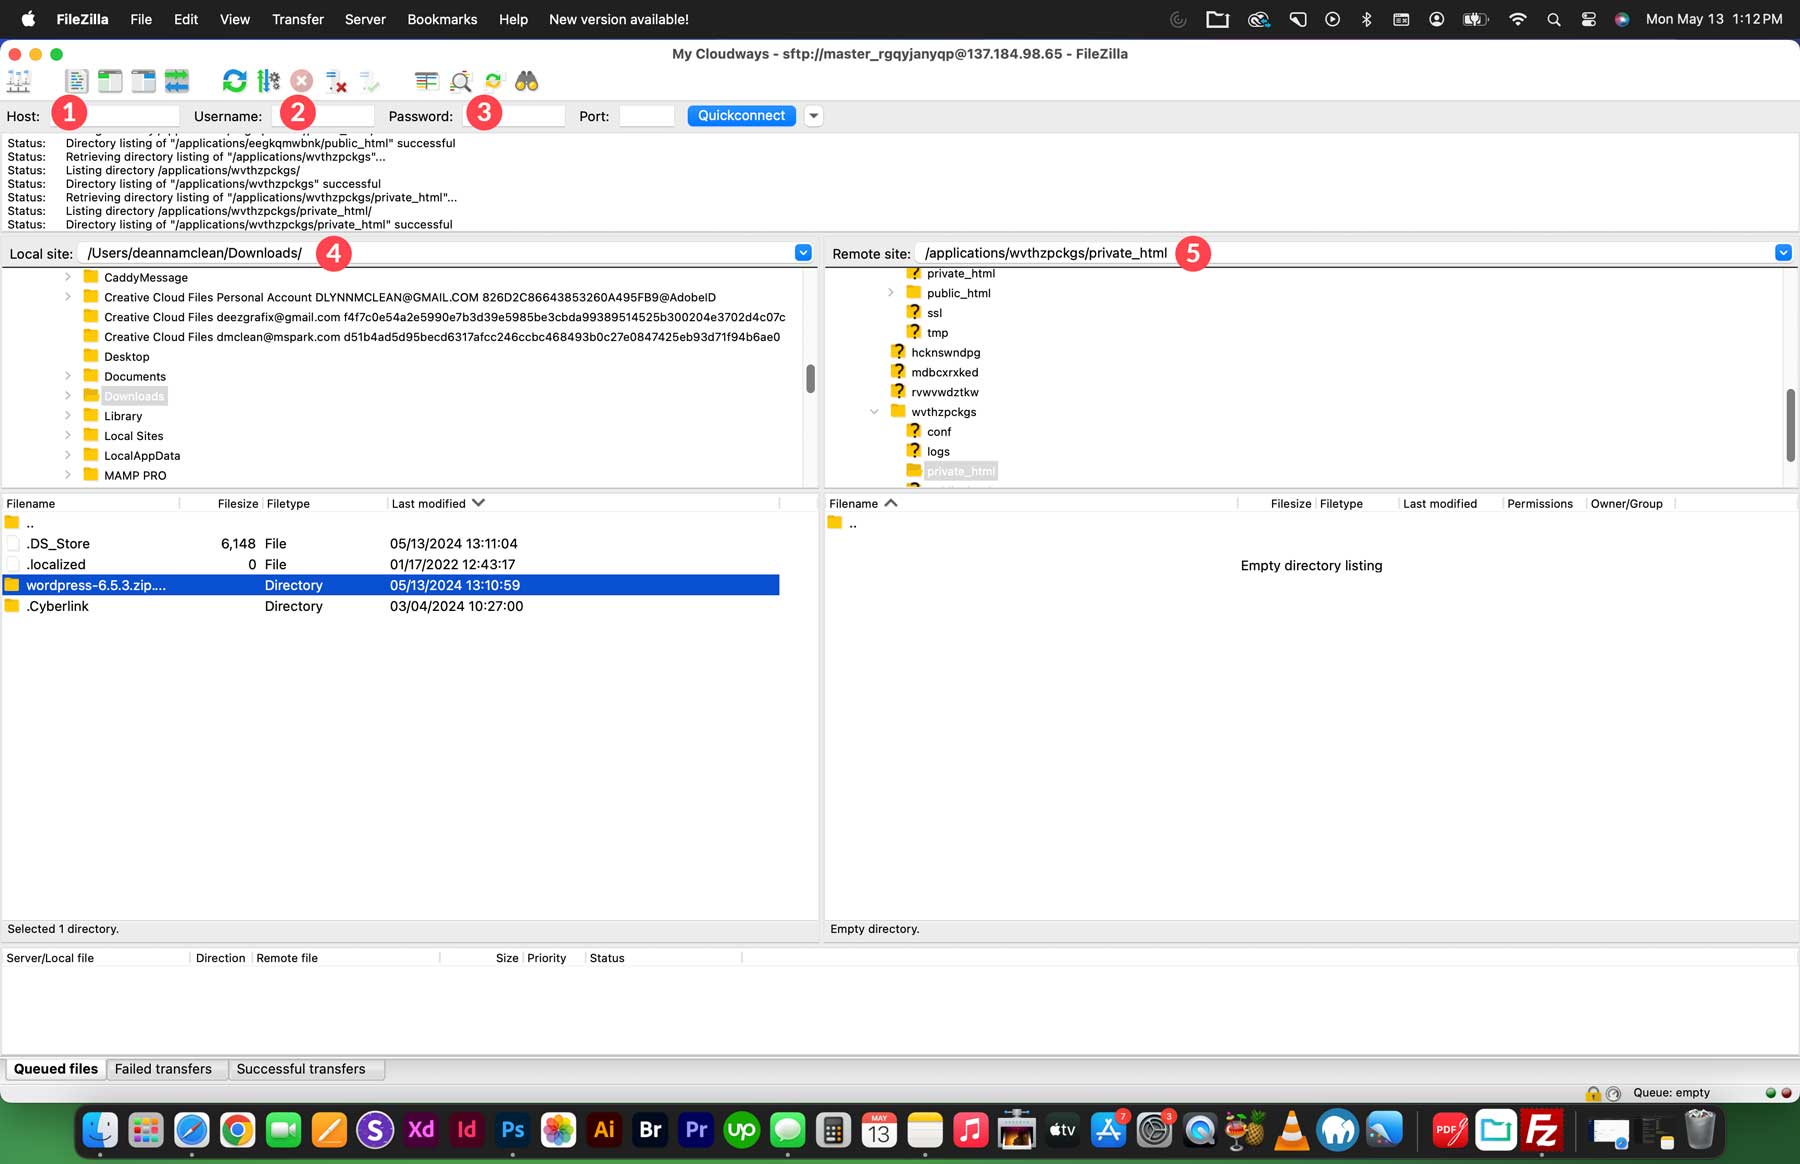
Task: Open the Transfer menu
Action: 297,19
